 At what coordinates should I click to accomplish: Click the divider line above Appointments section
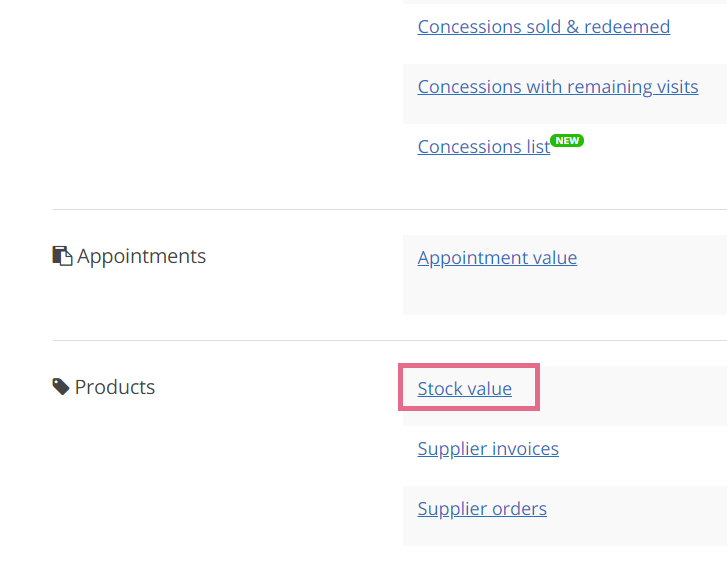389,209
